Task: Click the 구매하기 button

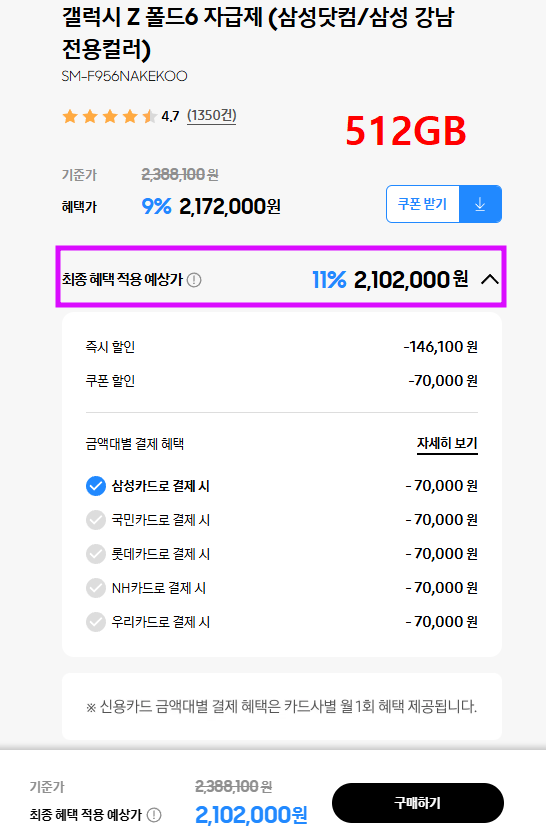Action: (x=418, y=803)
